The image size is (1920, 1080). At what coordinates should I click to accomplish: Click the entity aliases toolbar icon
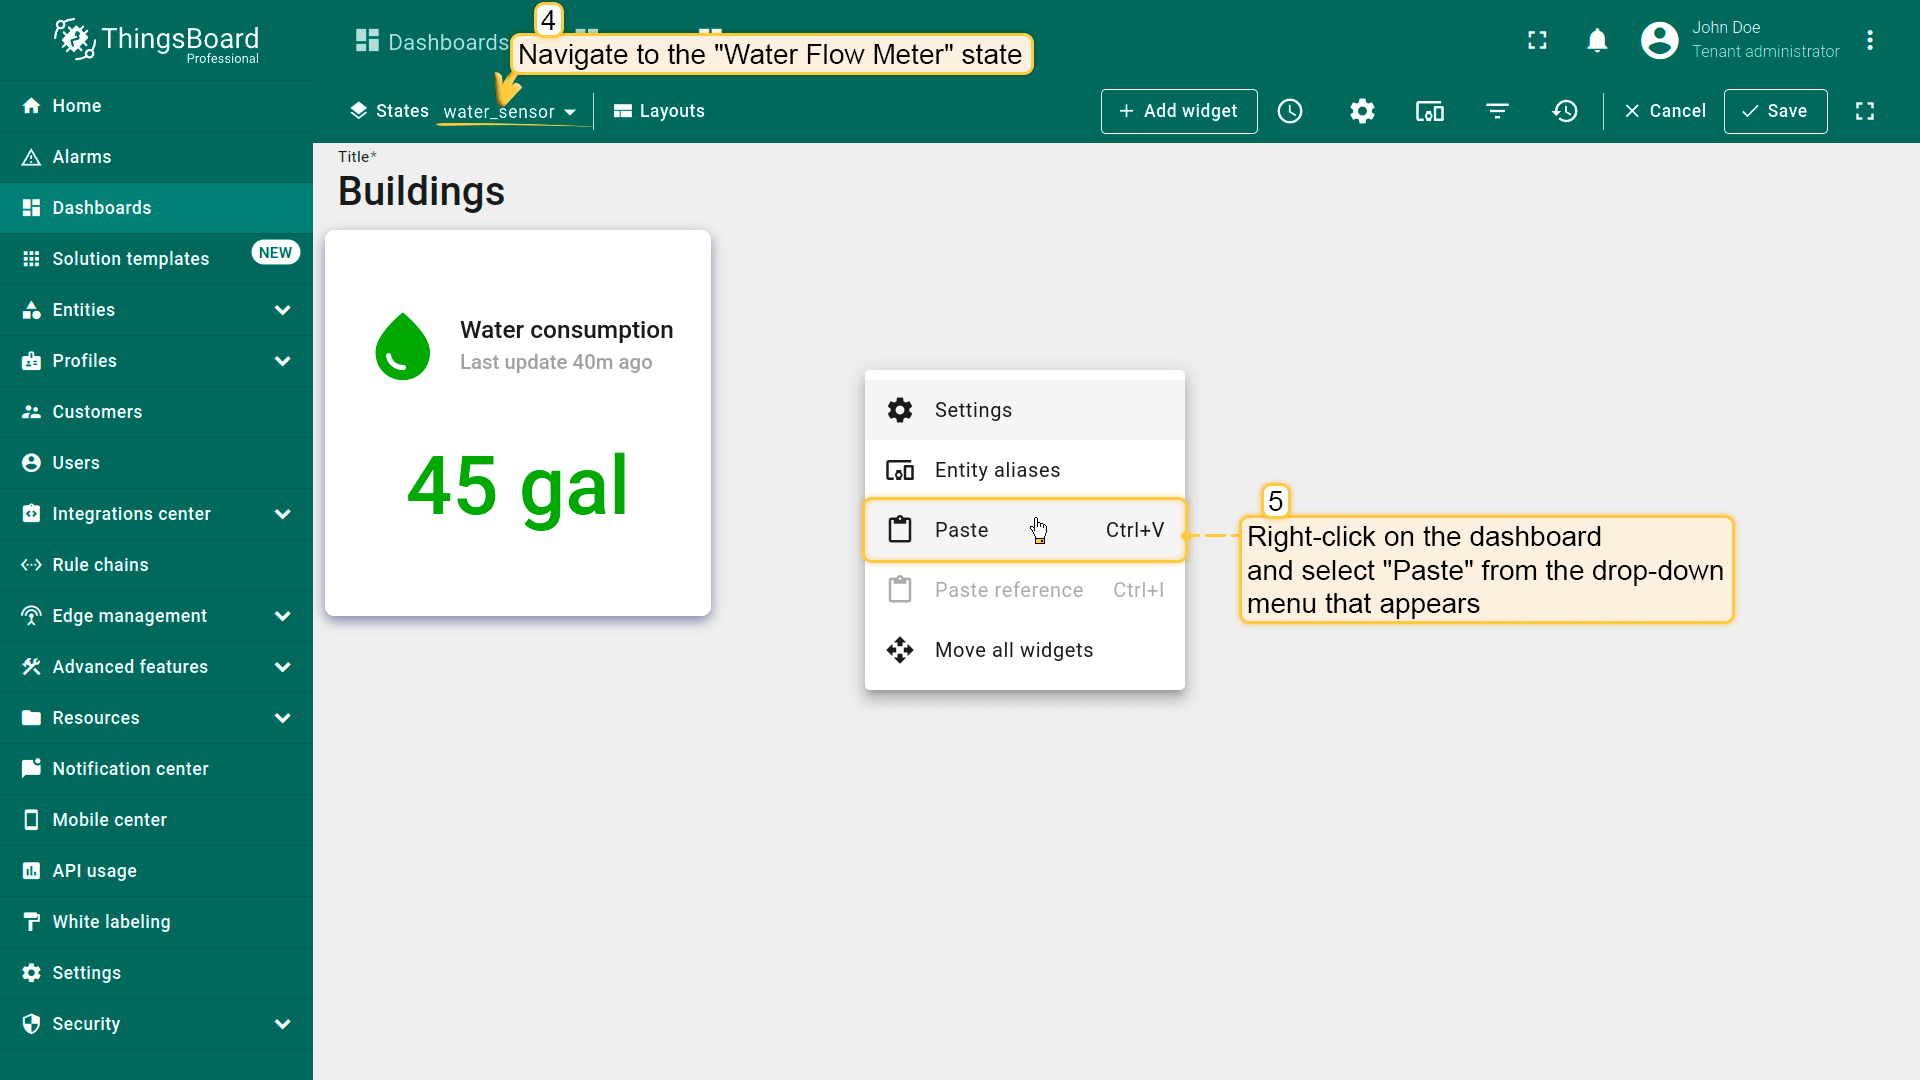1429,111
